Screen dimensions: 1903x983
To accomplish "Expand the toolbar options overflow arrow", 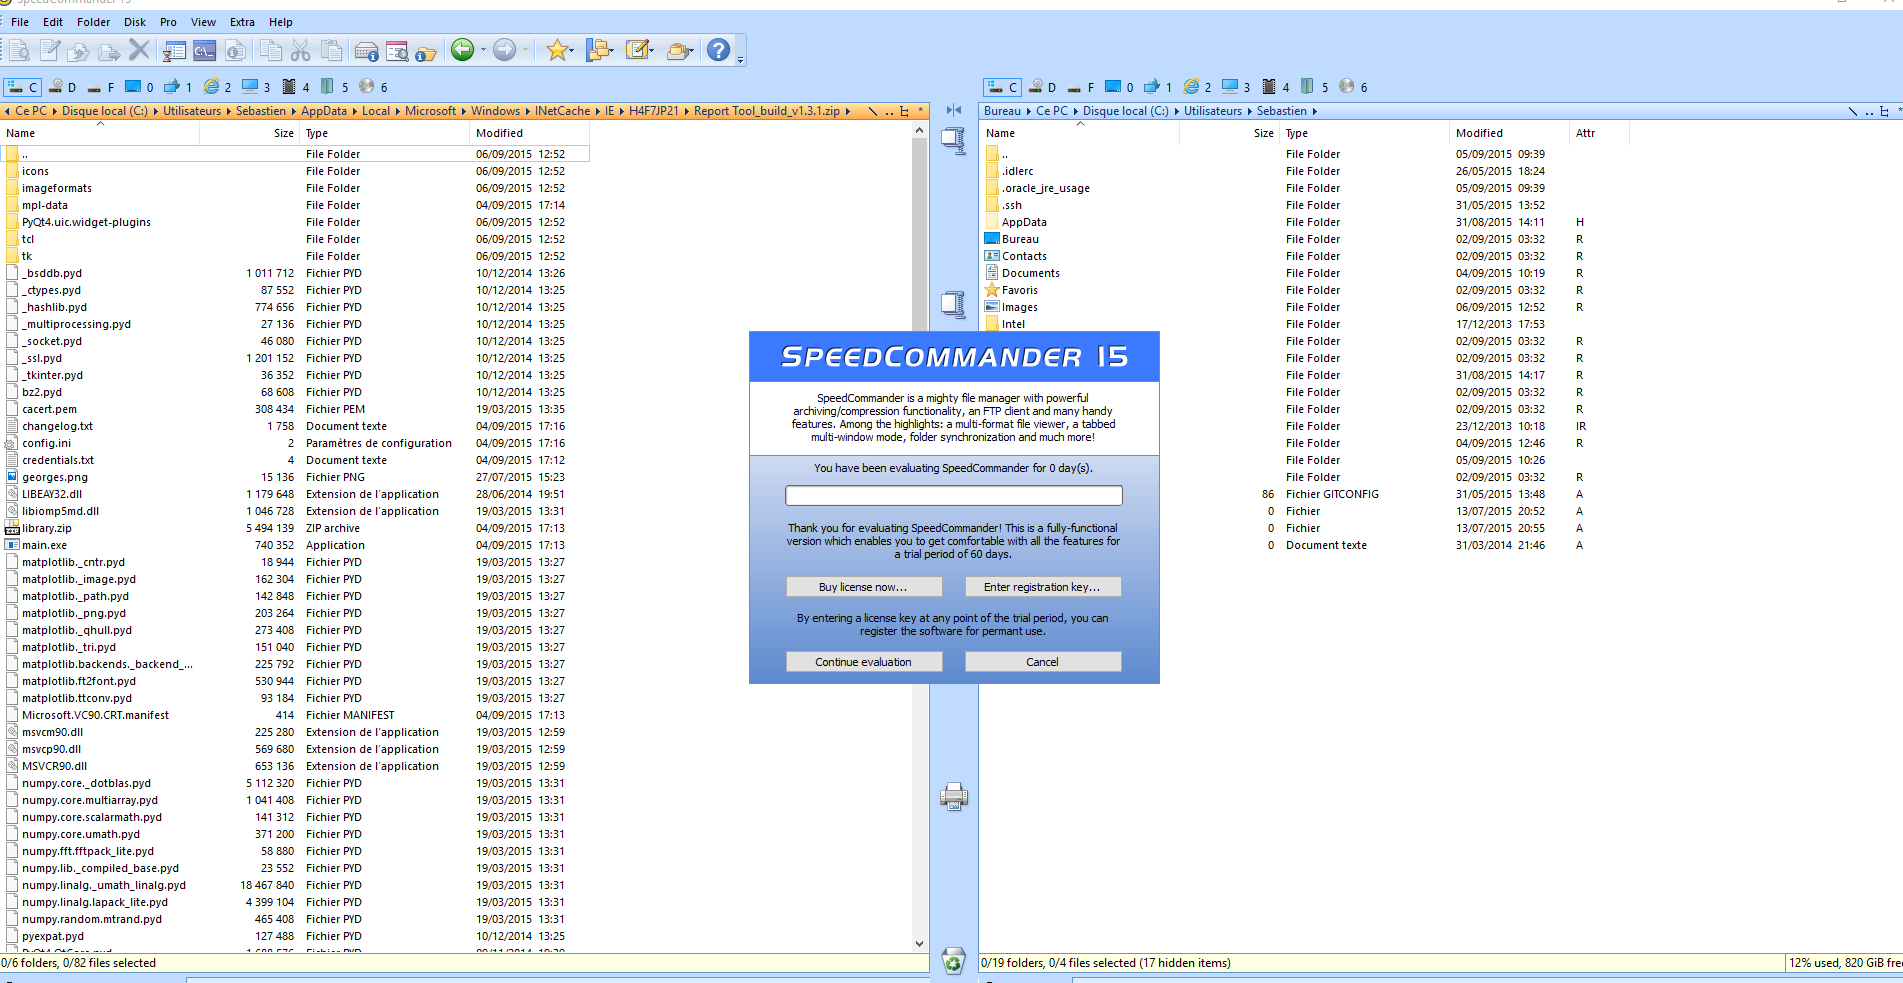I will coord(740,60).
